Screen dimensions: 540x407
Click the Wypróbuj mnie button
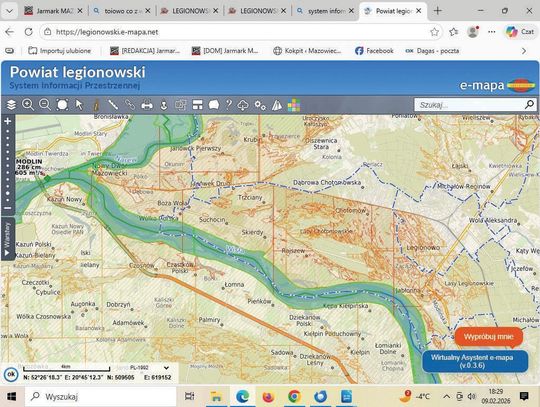[x=488, y=337]
